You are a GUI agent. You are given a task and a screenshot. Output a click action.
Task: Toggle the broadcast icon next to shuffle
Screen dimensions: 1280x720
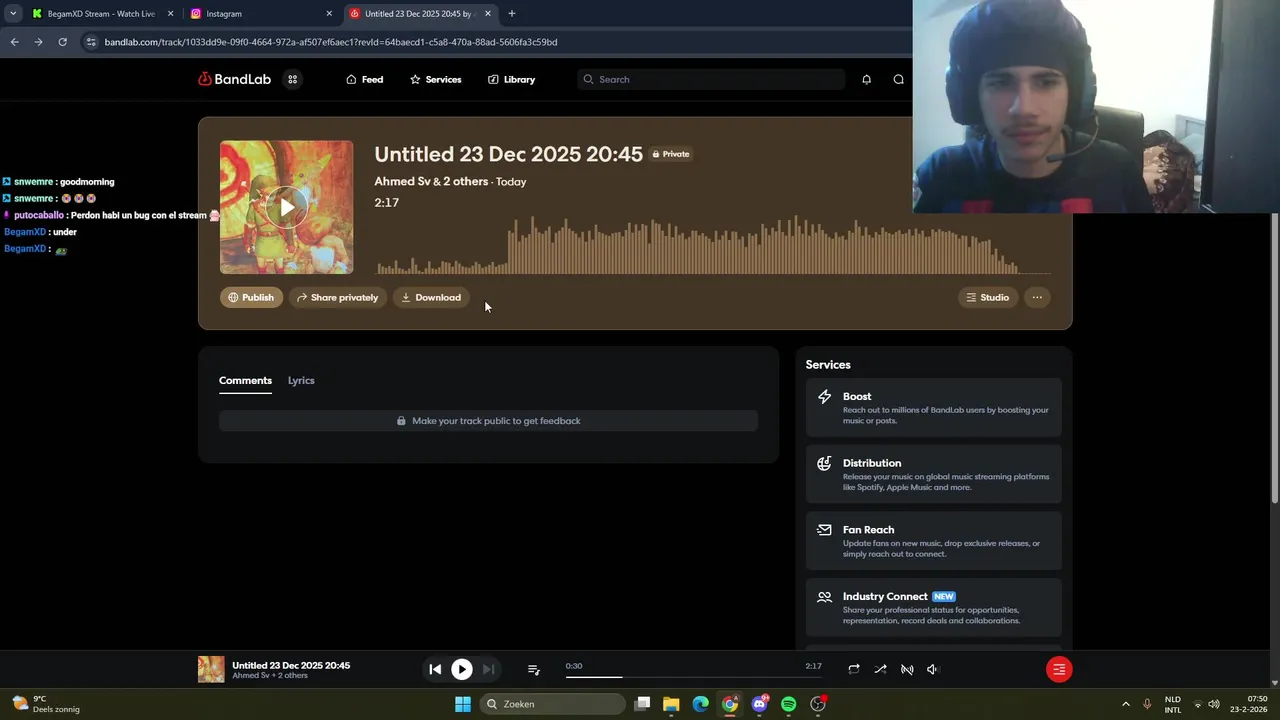coord(907,669)
